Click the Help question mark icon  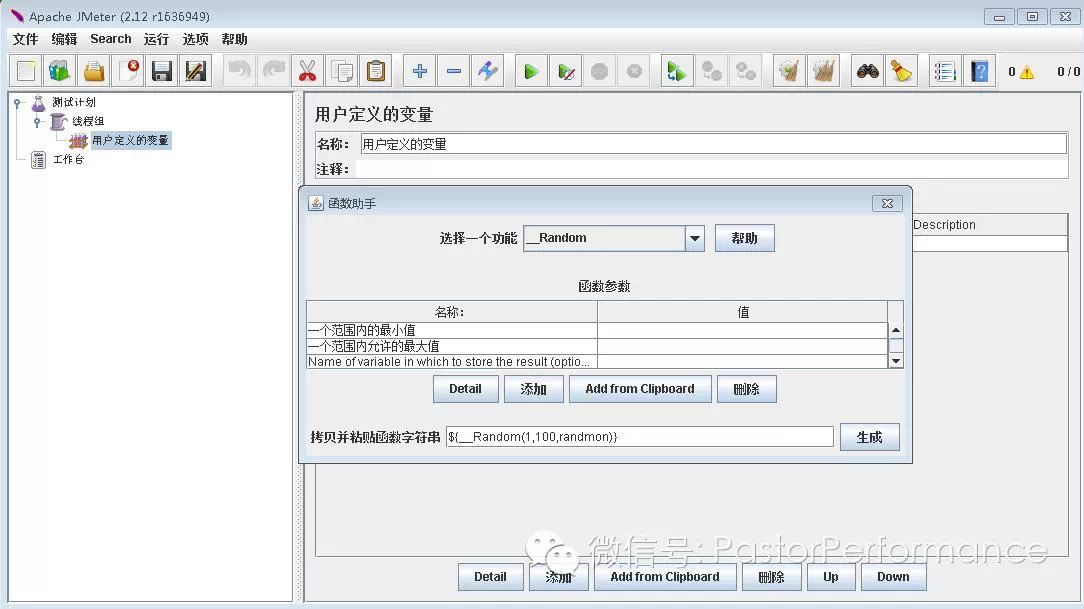[x=979, y=71]
